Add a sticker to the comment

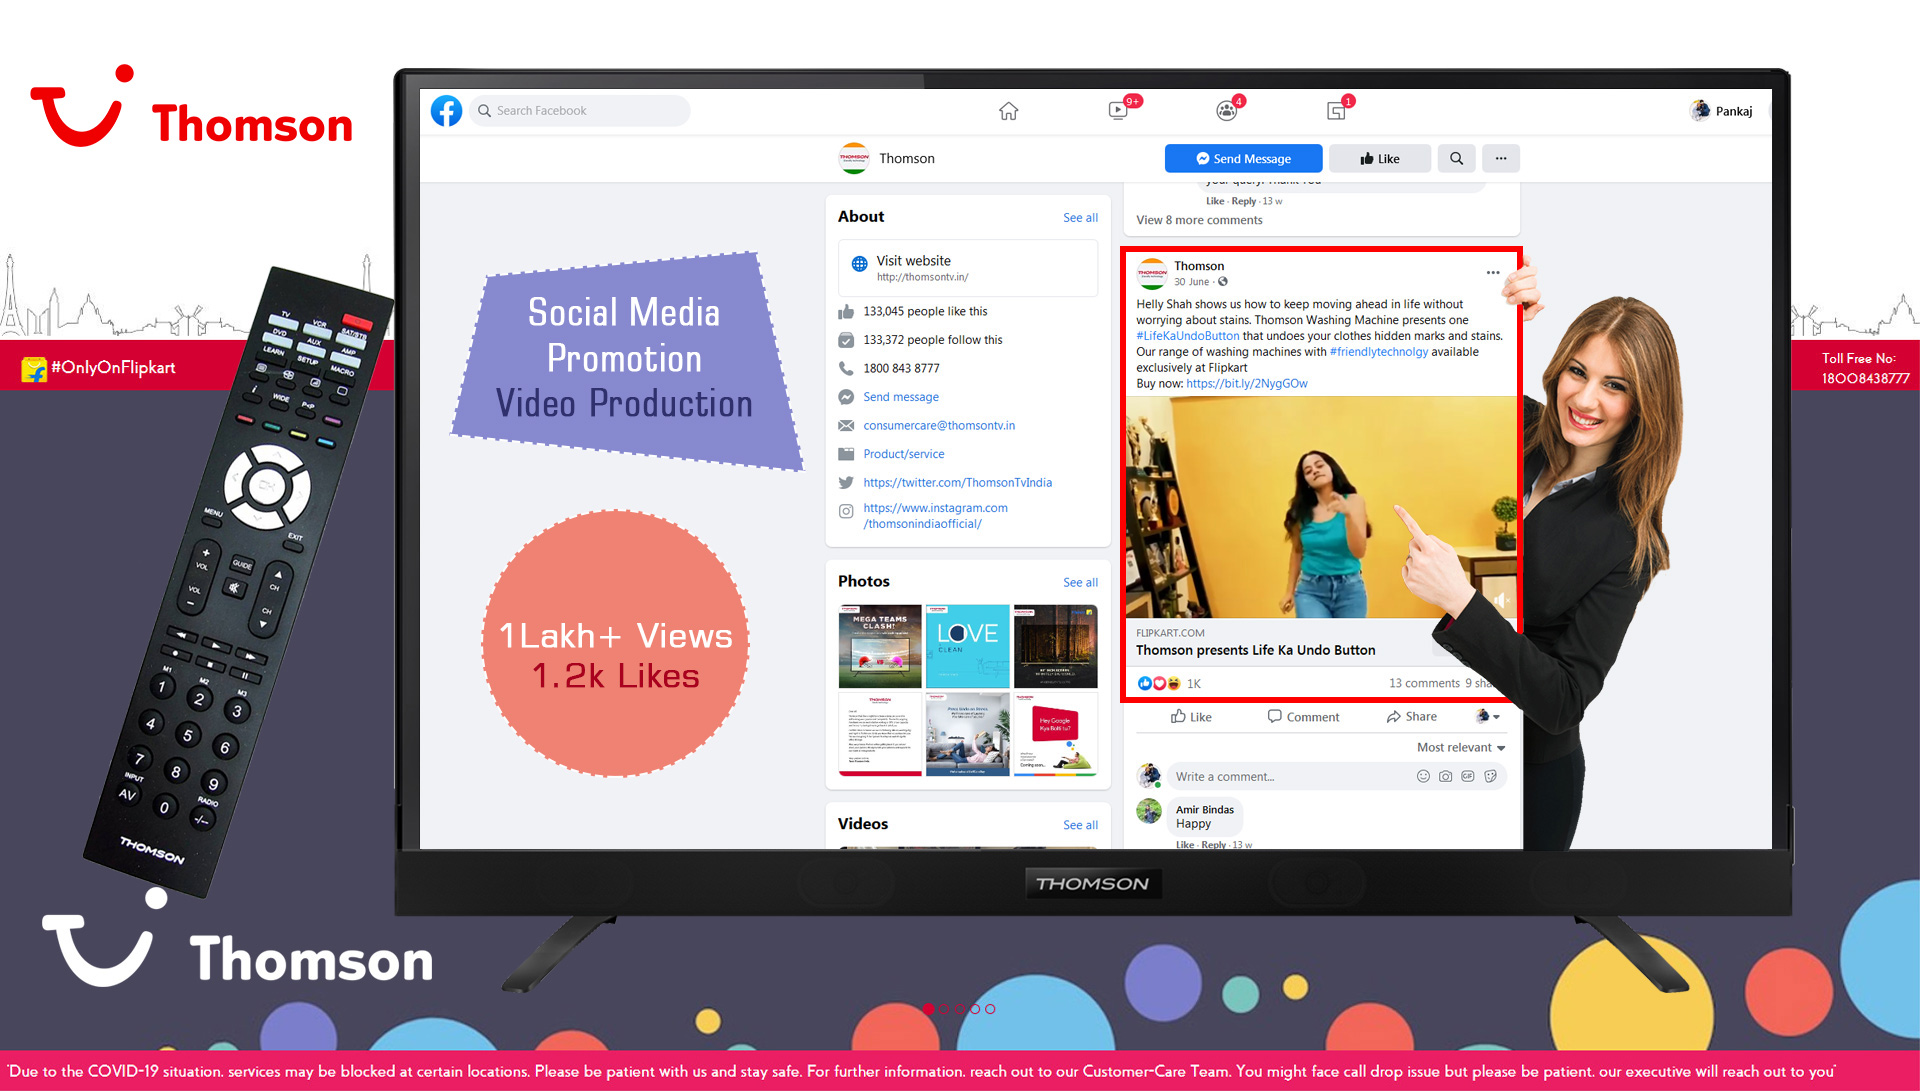pos(1491,777)
